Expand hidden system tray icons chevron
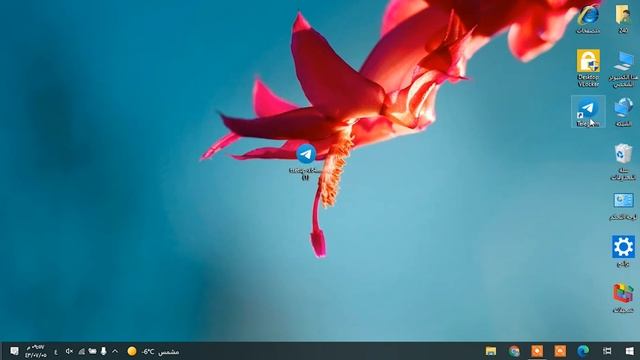 pyautogui.click(x=115, y=351)
